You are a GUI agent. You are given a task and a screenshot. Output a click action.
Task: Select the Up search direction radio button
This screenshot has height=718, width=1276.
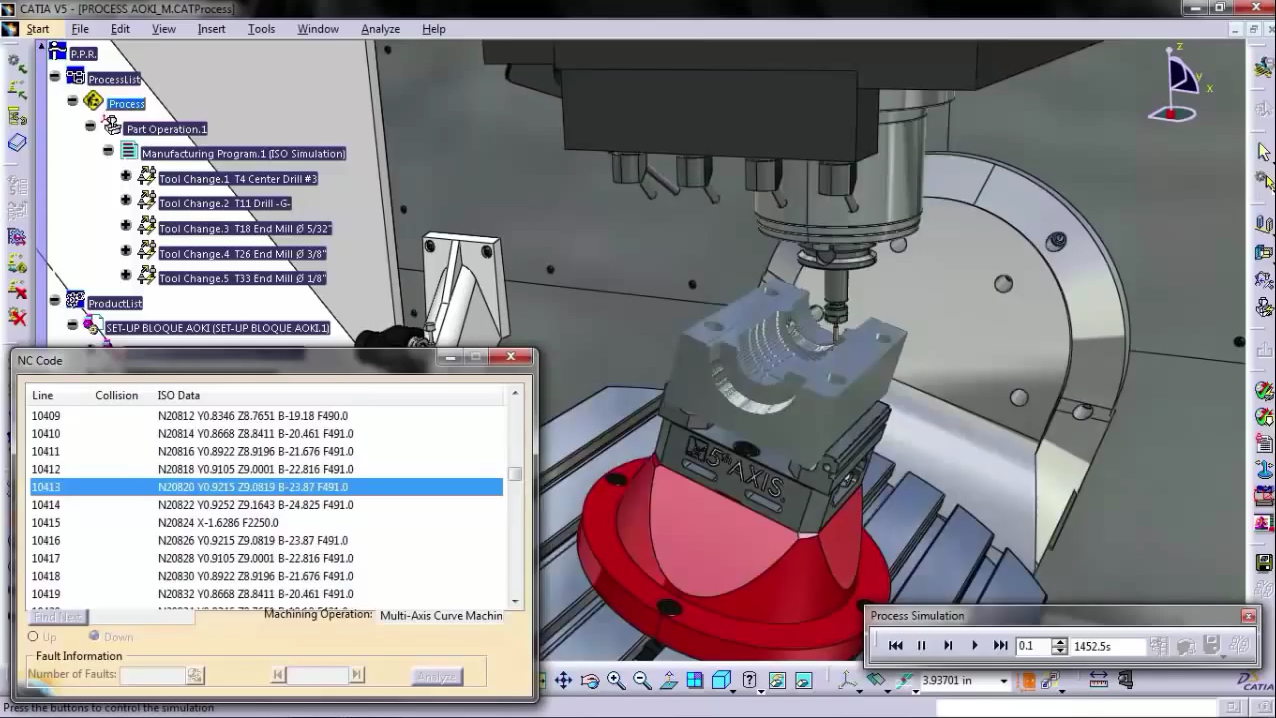pos(33,636)
